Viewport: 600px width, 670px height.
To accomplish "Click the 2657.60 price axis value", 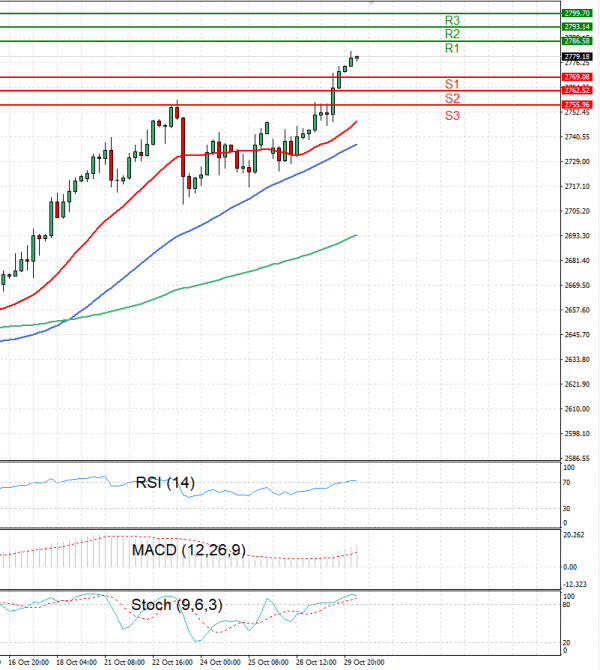I will (577, 310).
